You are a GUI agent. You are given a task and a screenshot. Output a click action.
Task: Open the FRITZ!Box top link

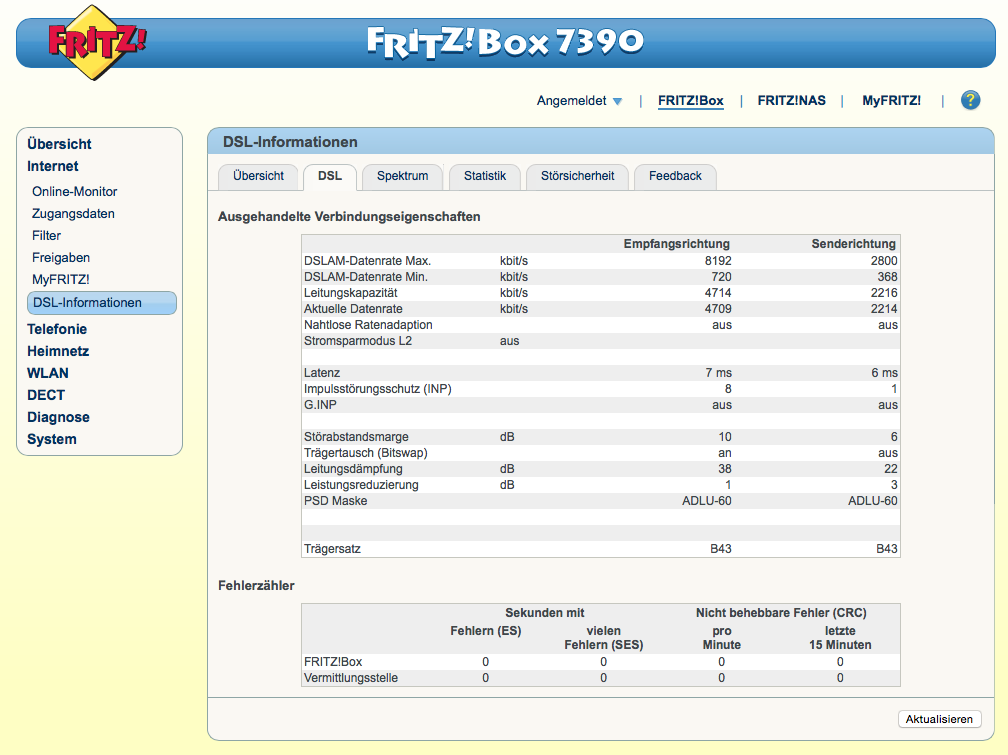(x=690, y=101)
